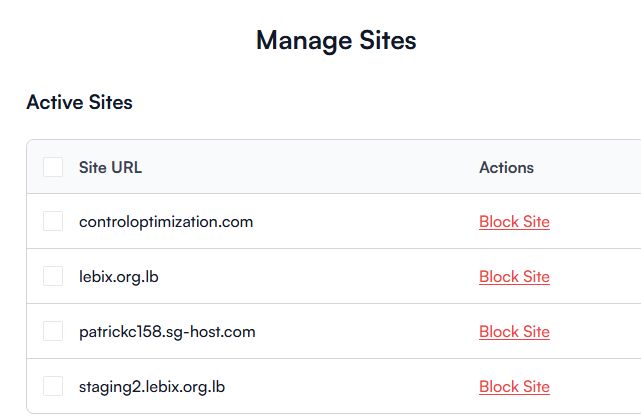Image resolution: width=641 pixels, height=420 pixels.
Task: Block the patrickc158.sg-host.com site
Action: (x=514, y=332)
